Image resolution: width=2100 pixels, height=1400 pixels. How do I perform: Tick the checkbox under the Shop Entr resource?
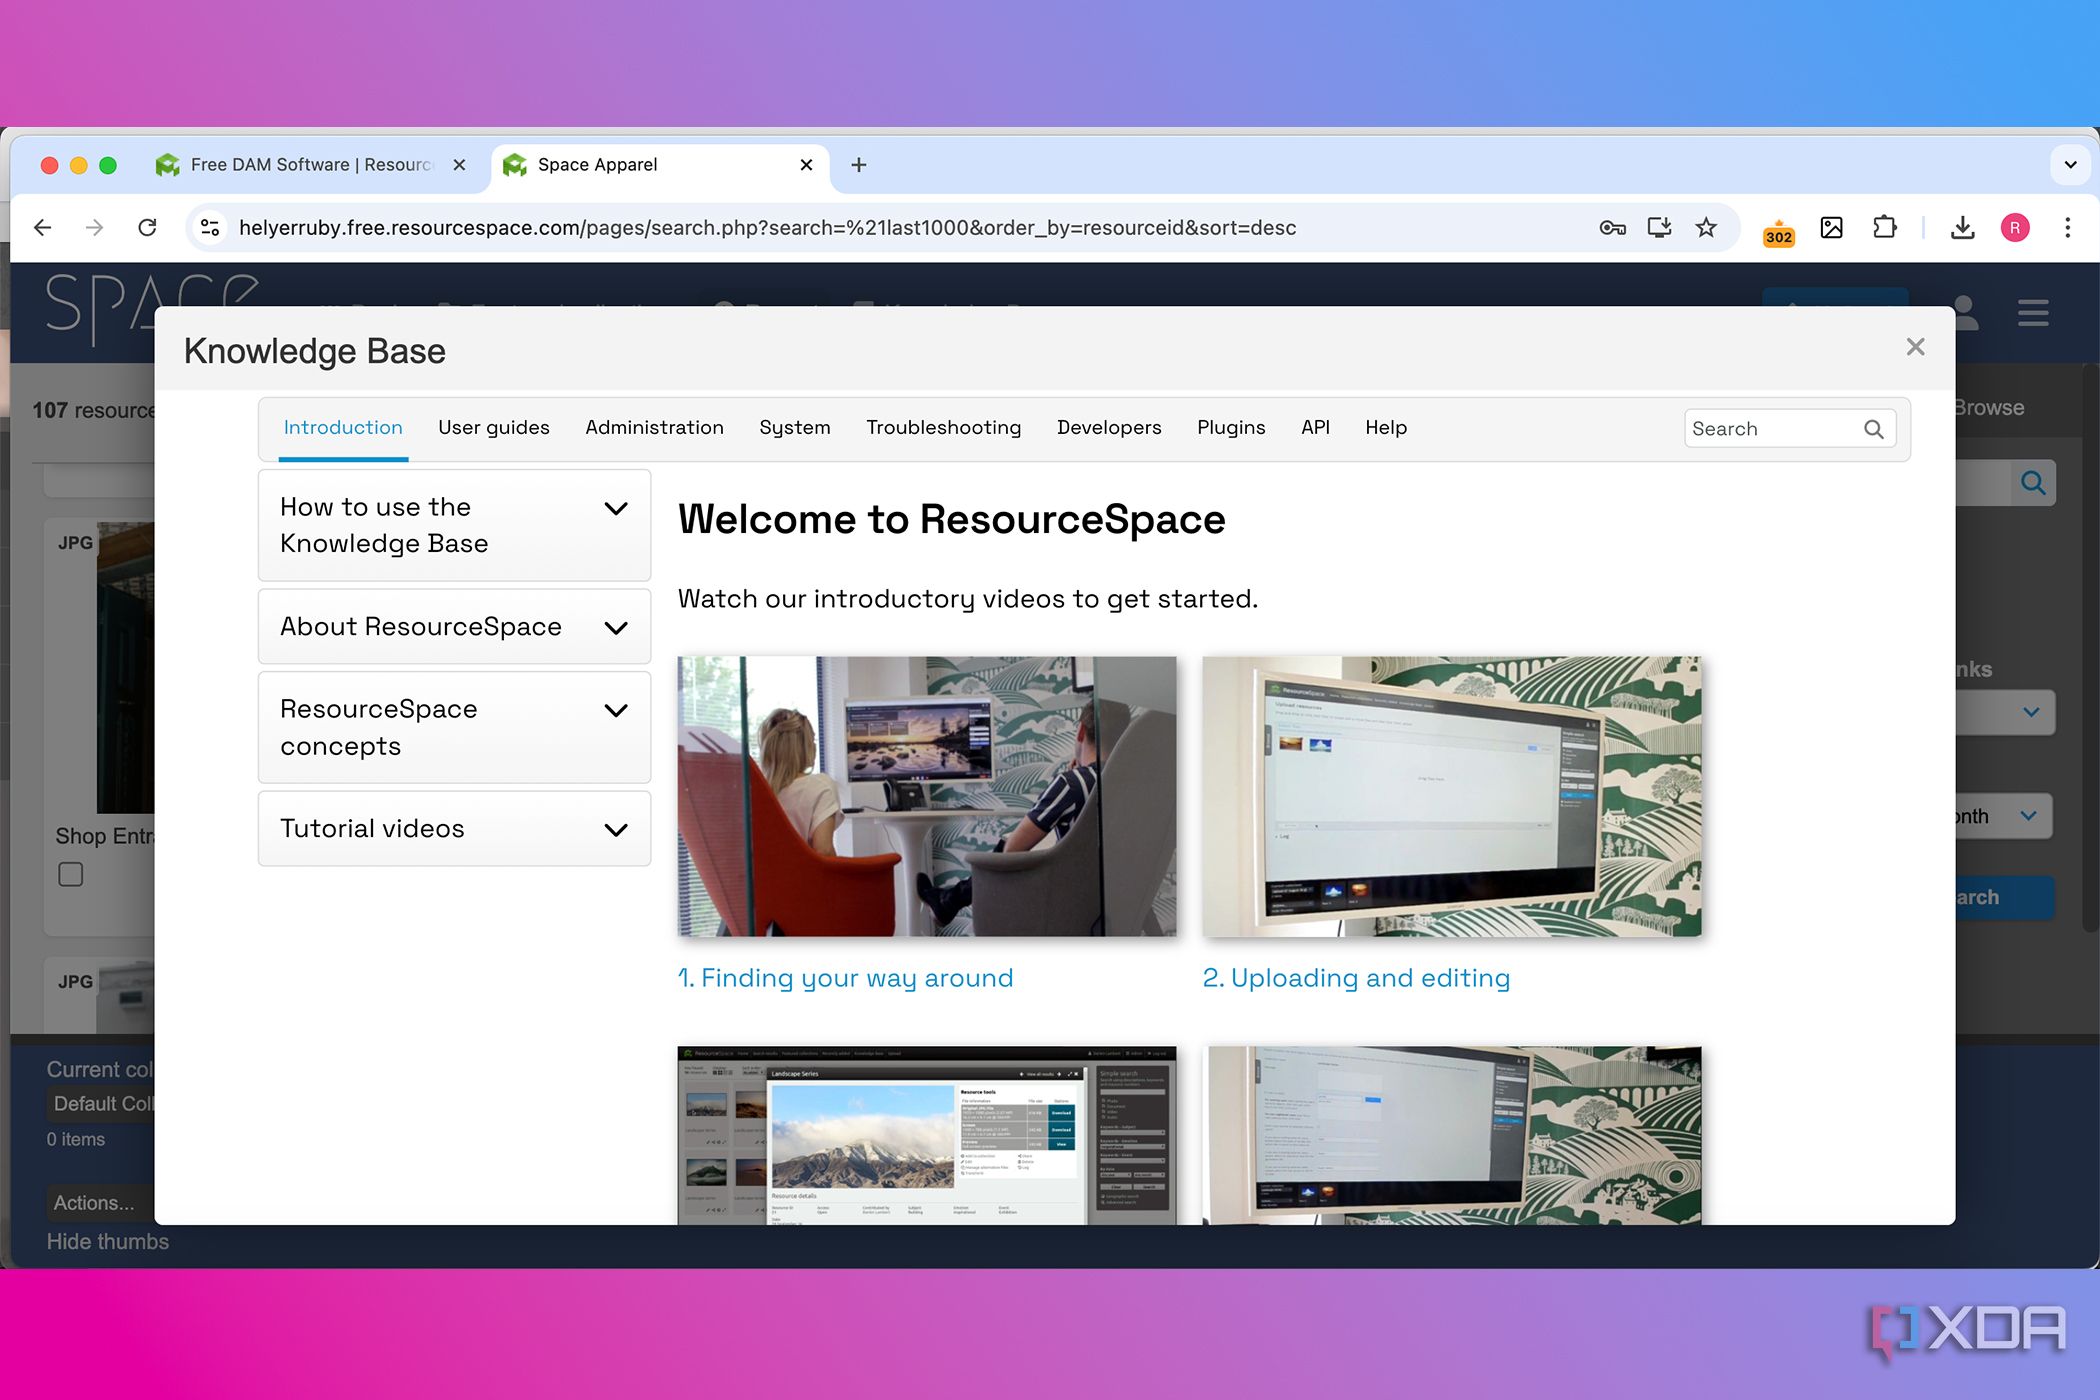pos(71,875)
